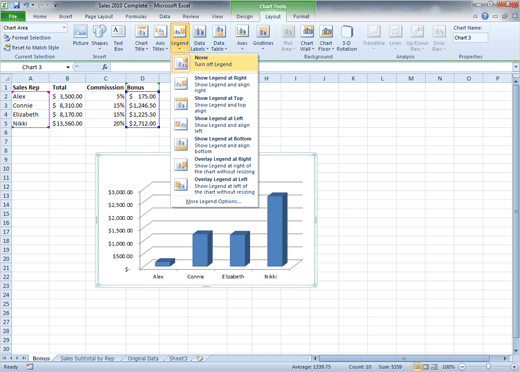
Task: Click the Select All corner button
Action: click(6, 78)
